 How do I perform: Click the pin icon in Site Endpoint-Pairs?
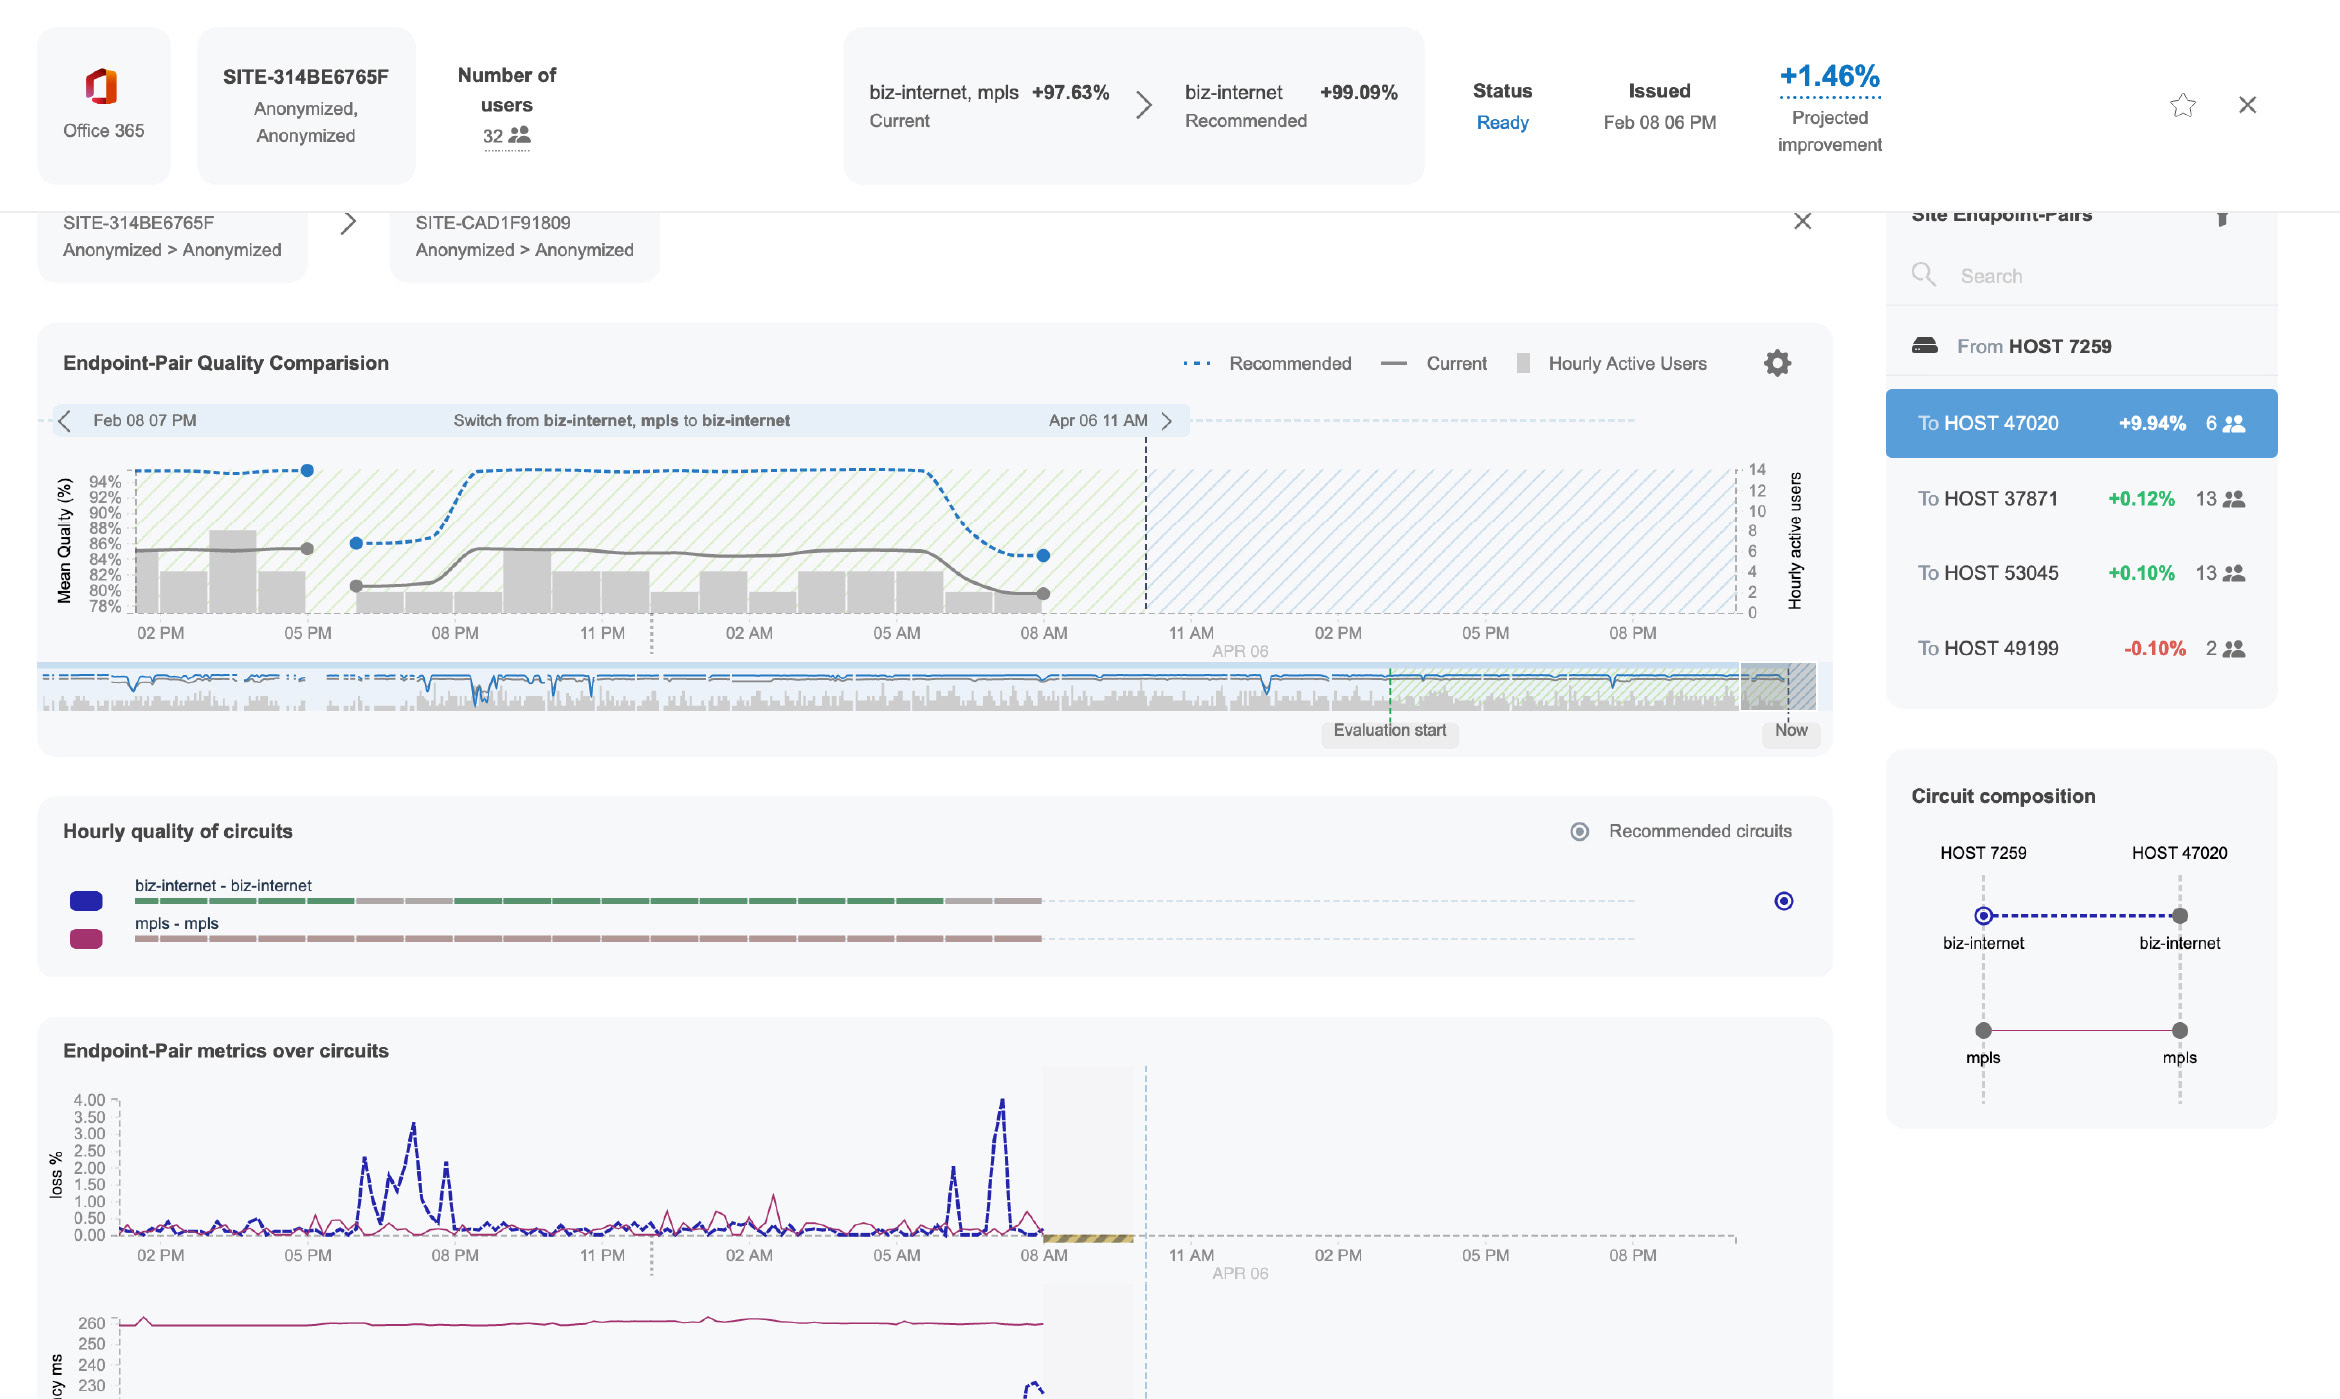2222,217
